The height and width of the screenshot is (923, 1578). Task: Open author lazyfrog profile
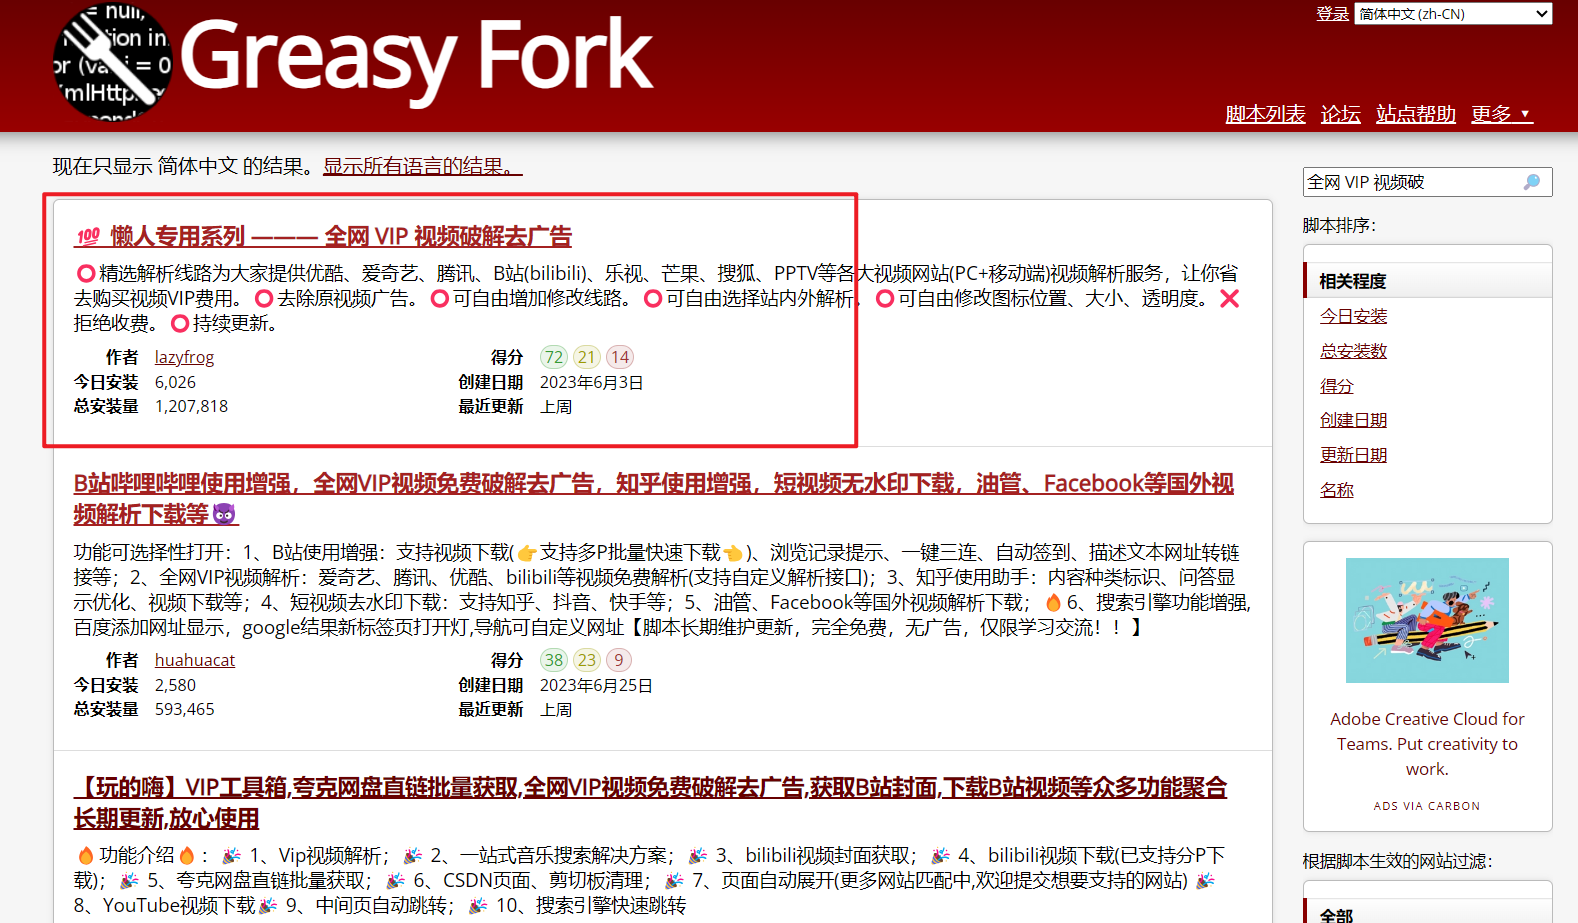[184, 357]
